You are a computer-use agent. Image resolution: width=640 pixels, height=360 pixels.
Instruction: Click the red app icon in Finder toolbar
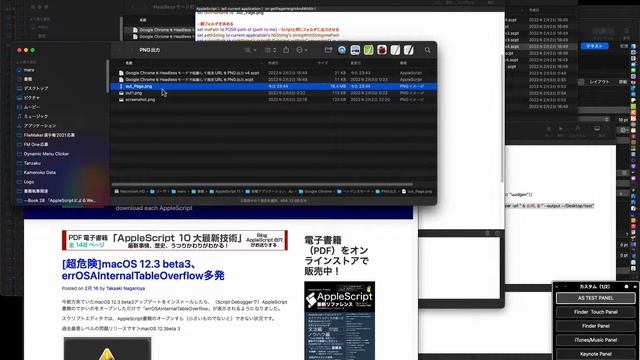point(382,50)
